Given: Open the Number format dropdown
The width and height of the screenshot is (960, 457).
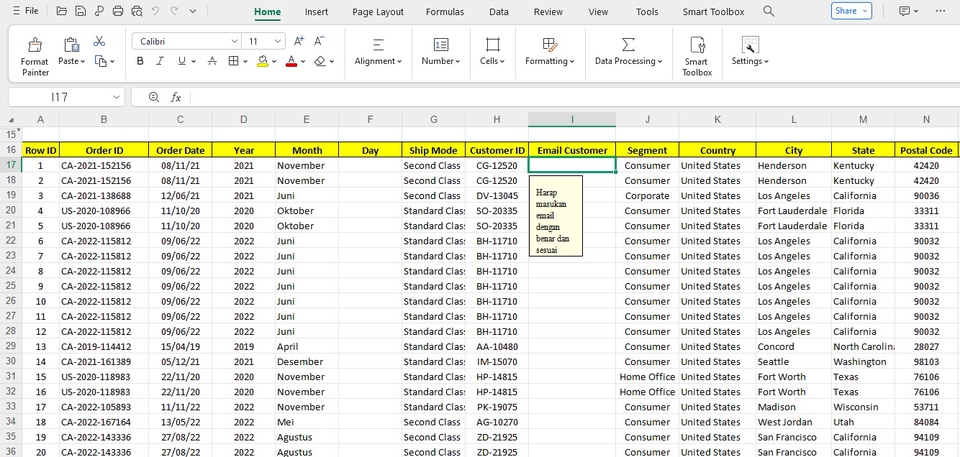Looking at the screenshot, I should tap(441, 51).
